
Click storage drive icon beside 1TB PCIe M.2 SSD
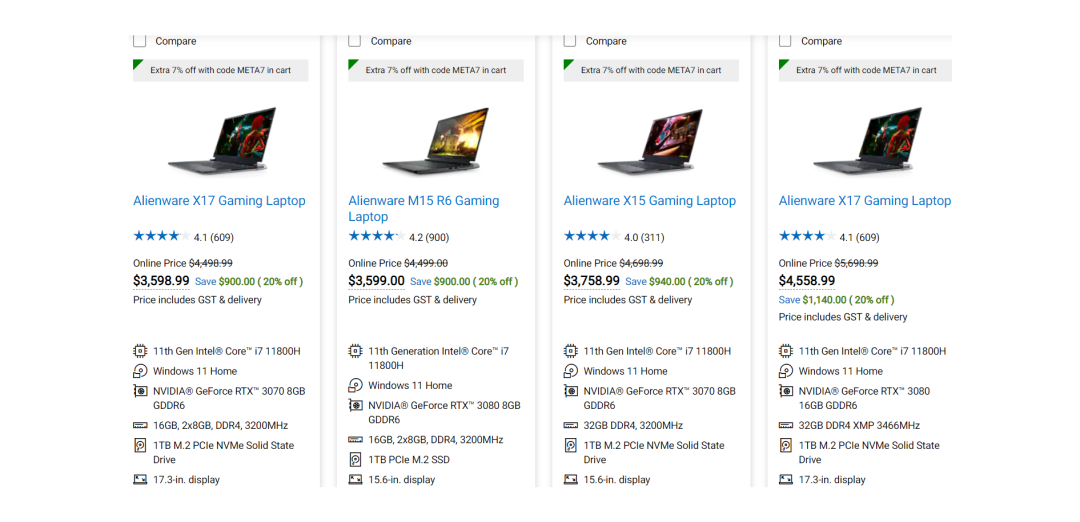click(x=355, y=459)
